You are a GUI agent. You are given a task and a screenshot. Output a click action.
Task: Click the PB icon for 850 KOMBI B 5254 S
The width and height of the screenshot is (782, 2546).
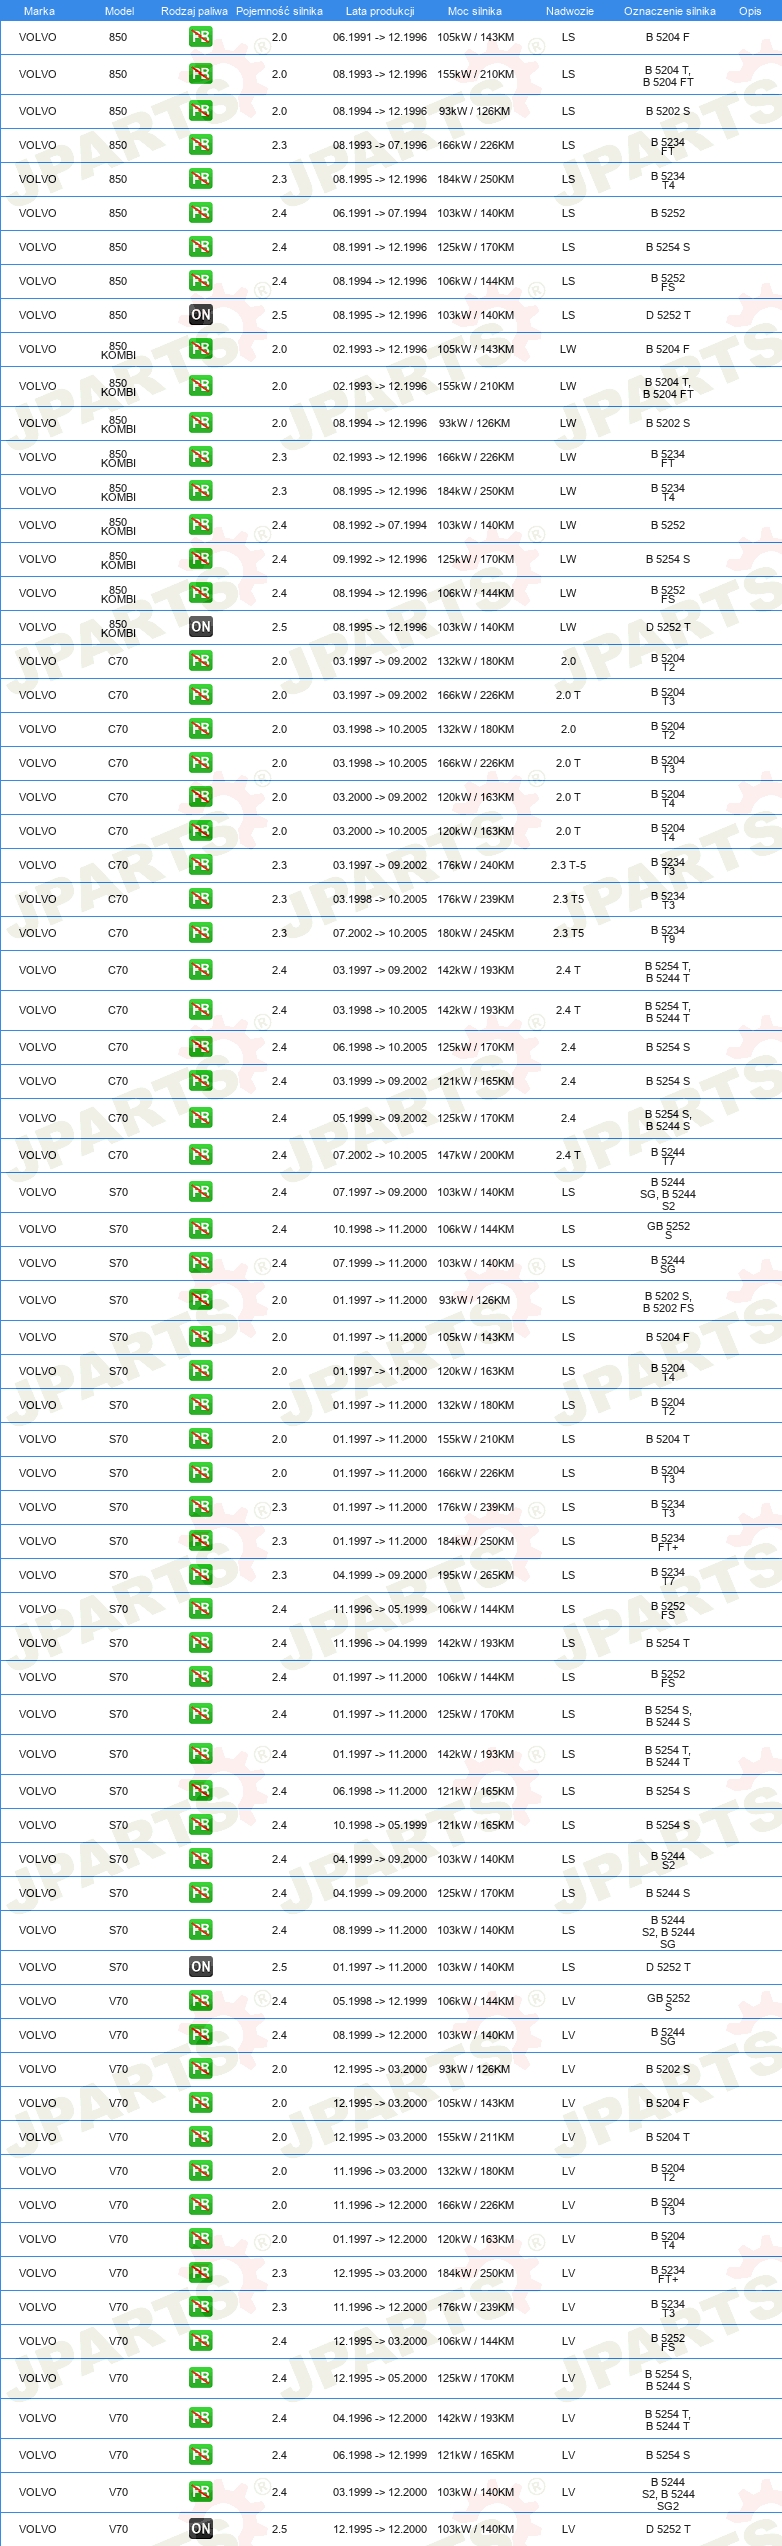(x=201, y=559)
